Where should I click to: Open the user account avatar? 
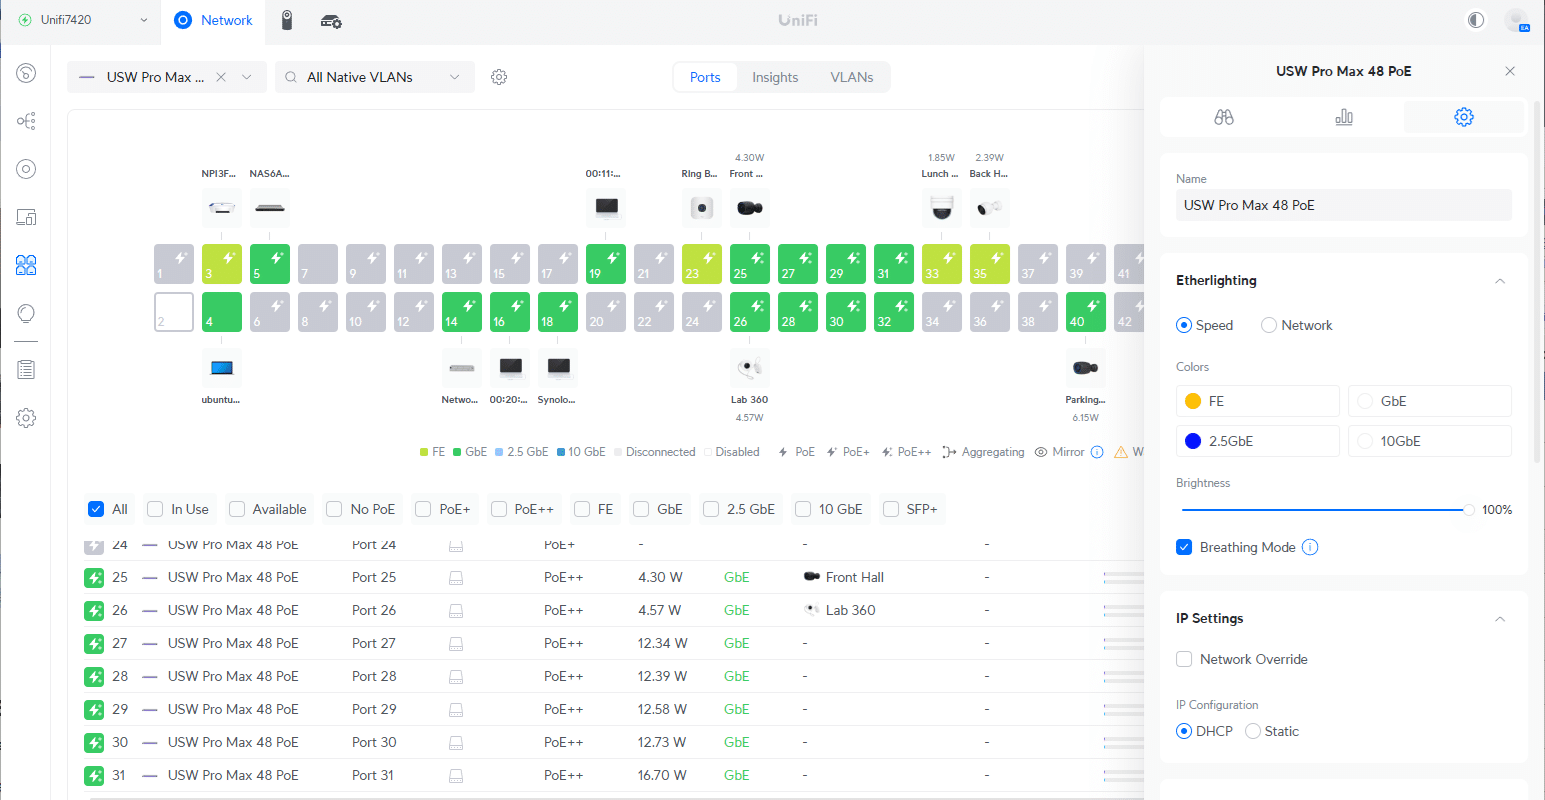(x=1517, y=20)
